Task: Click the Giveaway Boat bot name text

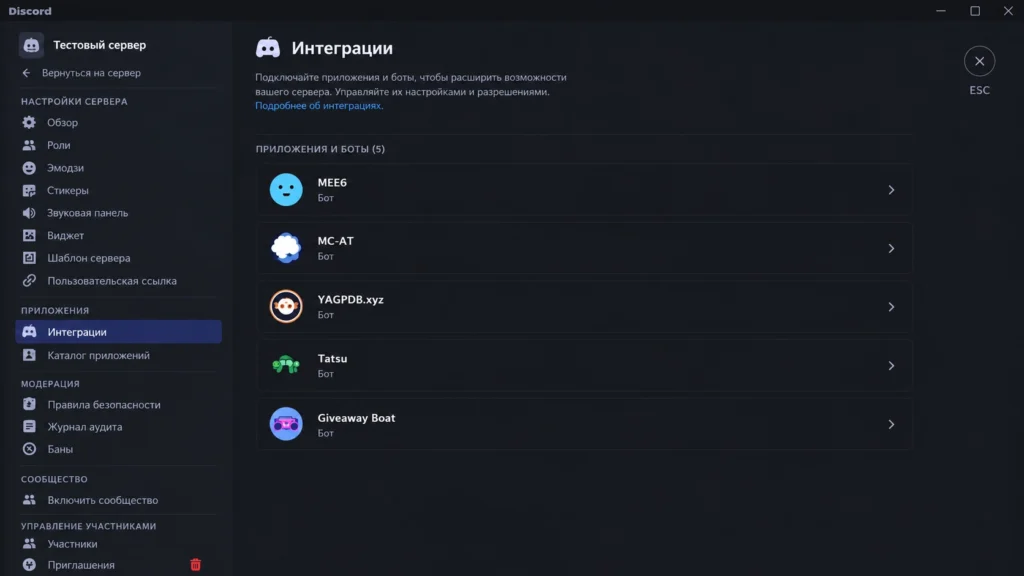Action: click(x=357, y=418)
